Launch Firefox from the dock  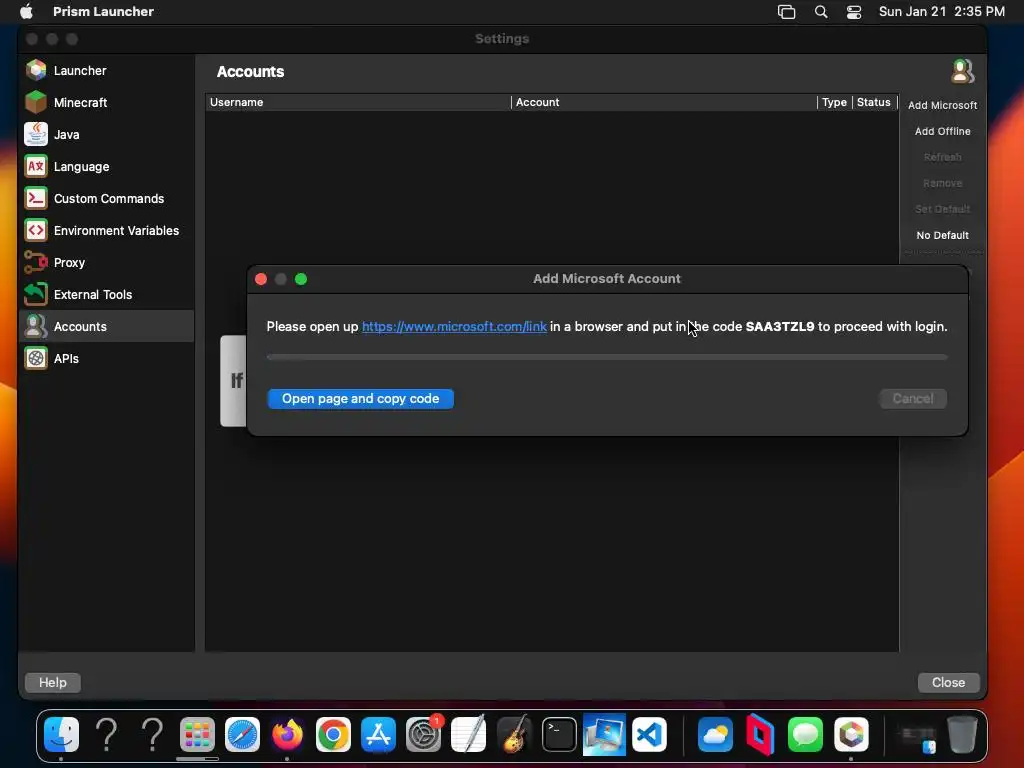(287, 735)
